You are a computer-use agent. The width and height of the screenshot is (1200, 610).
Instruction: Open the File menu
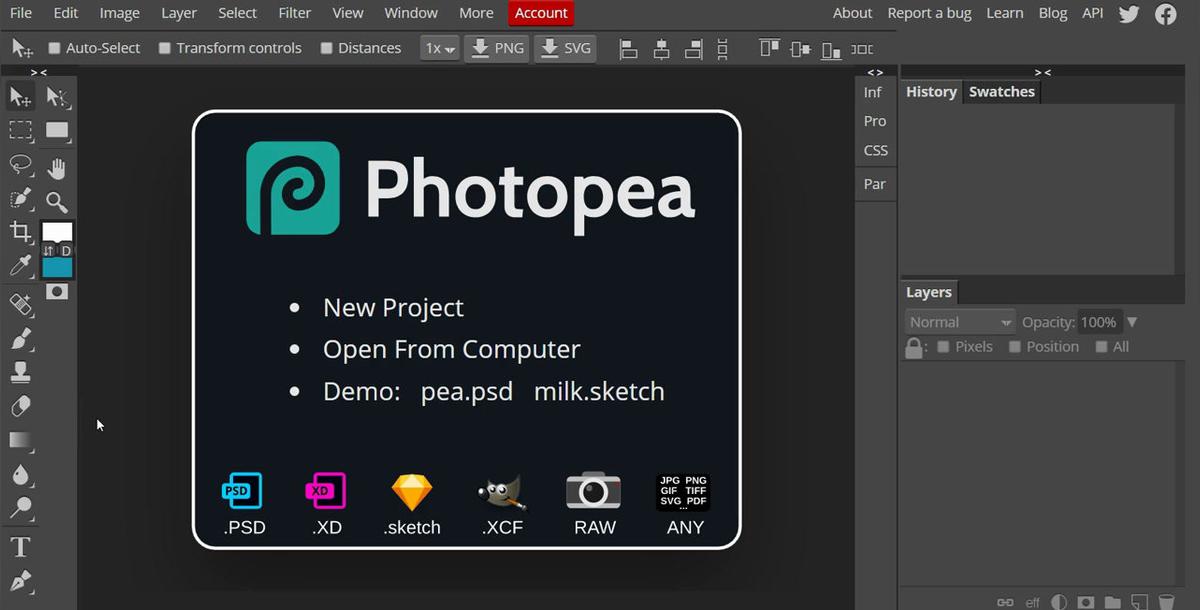(x=21, y=13)
